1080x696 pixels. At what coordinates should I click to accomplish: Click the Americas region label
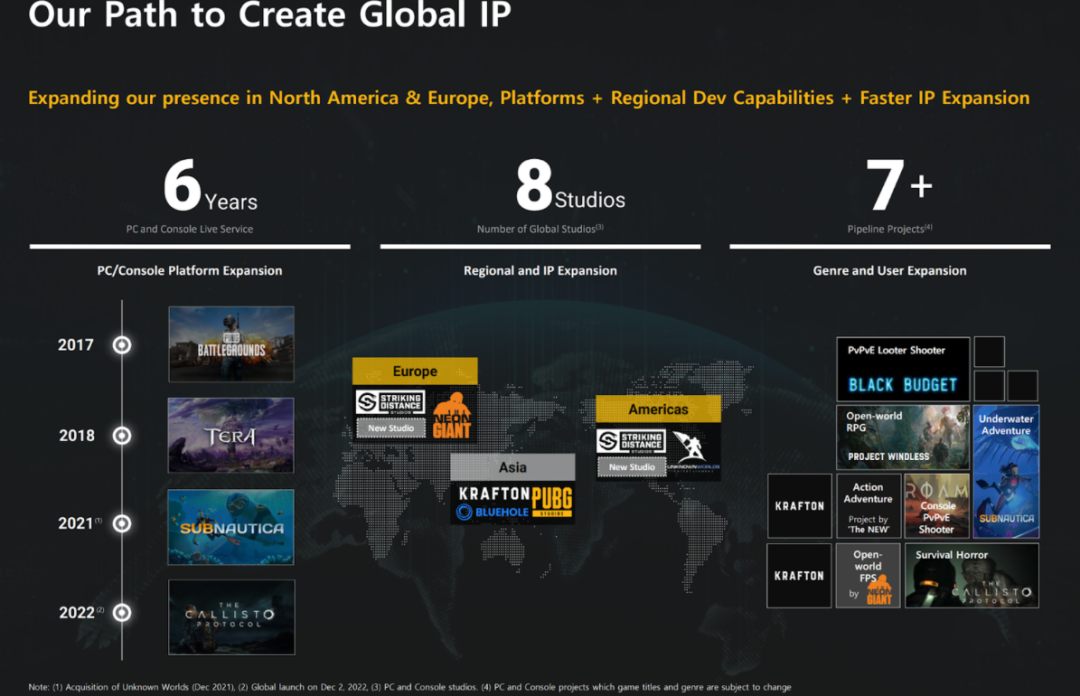pos(658,409)
